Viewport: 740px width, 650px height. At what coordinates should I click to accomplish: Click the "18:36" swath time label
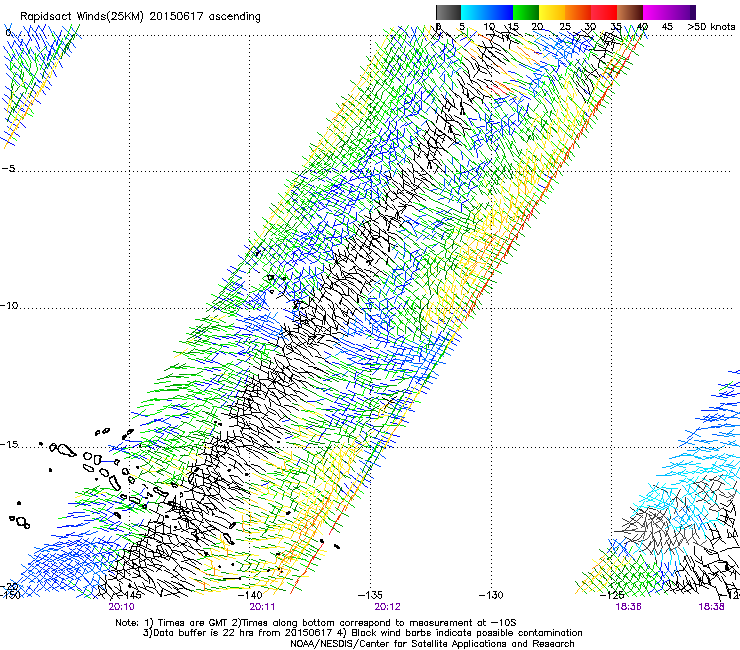point(628,607)
